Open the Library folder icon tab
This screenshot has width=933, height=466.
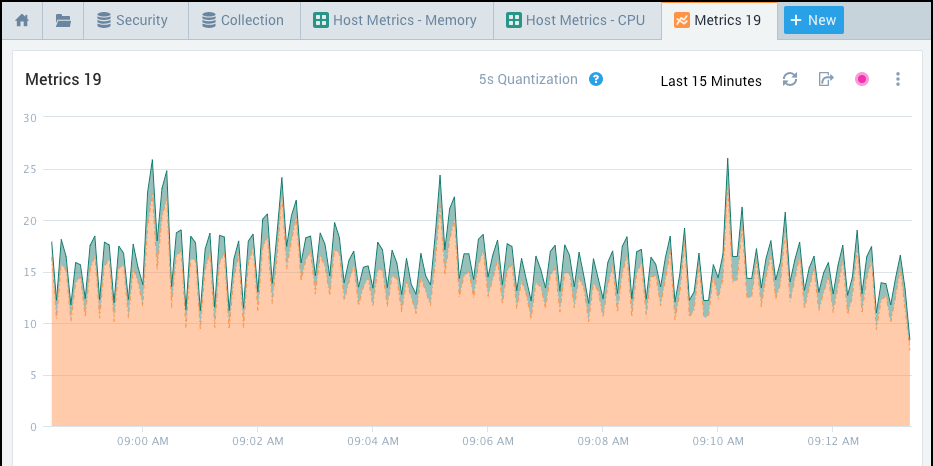coord(63,20)
